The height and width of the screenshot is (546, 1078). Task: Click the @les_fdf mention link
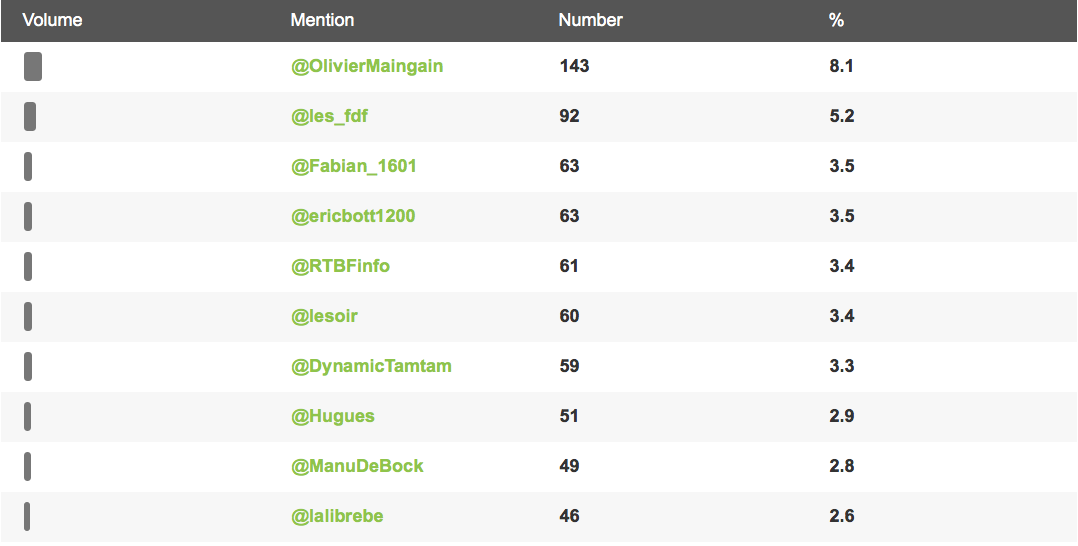[x=329, y=116]
